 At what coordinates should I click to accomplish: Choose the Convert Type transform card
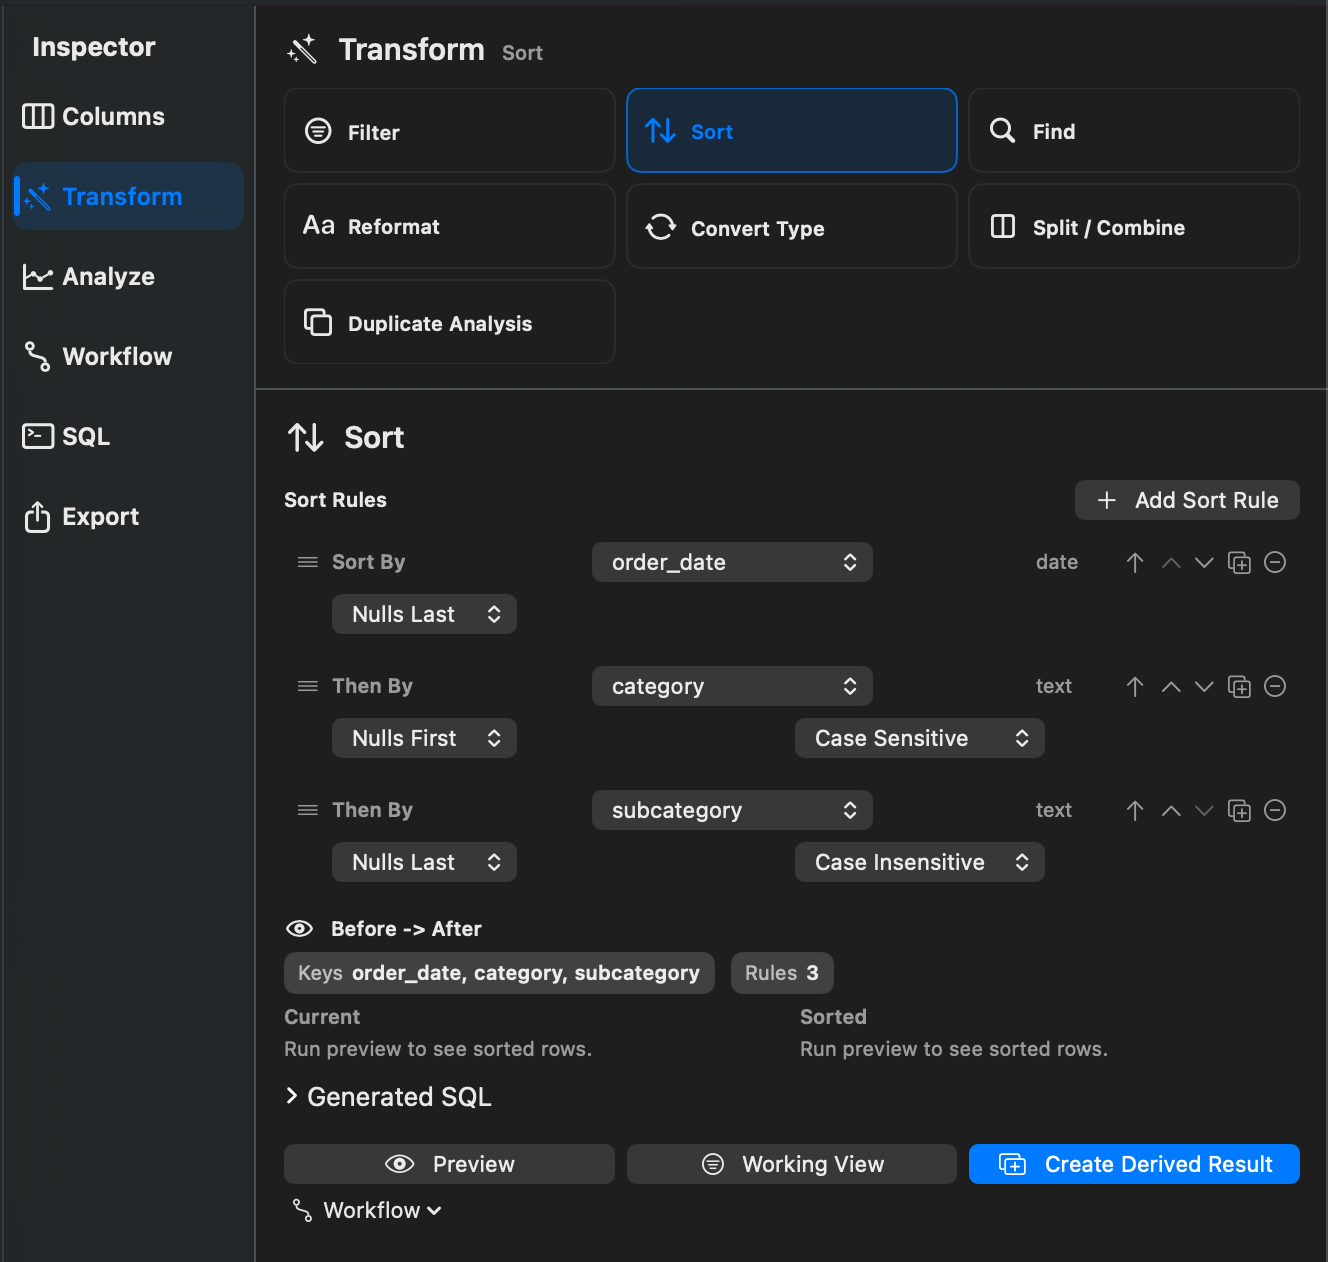[x=791, y=226]
